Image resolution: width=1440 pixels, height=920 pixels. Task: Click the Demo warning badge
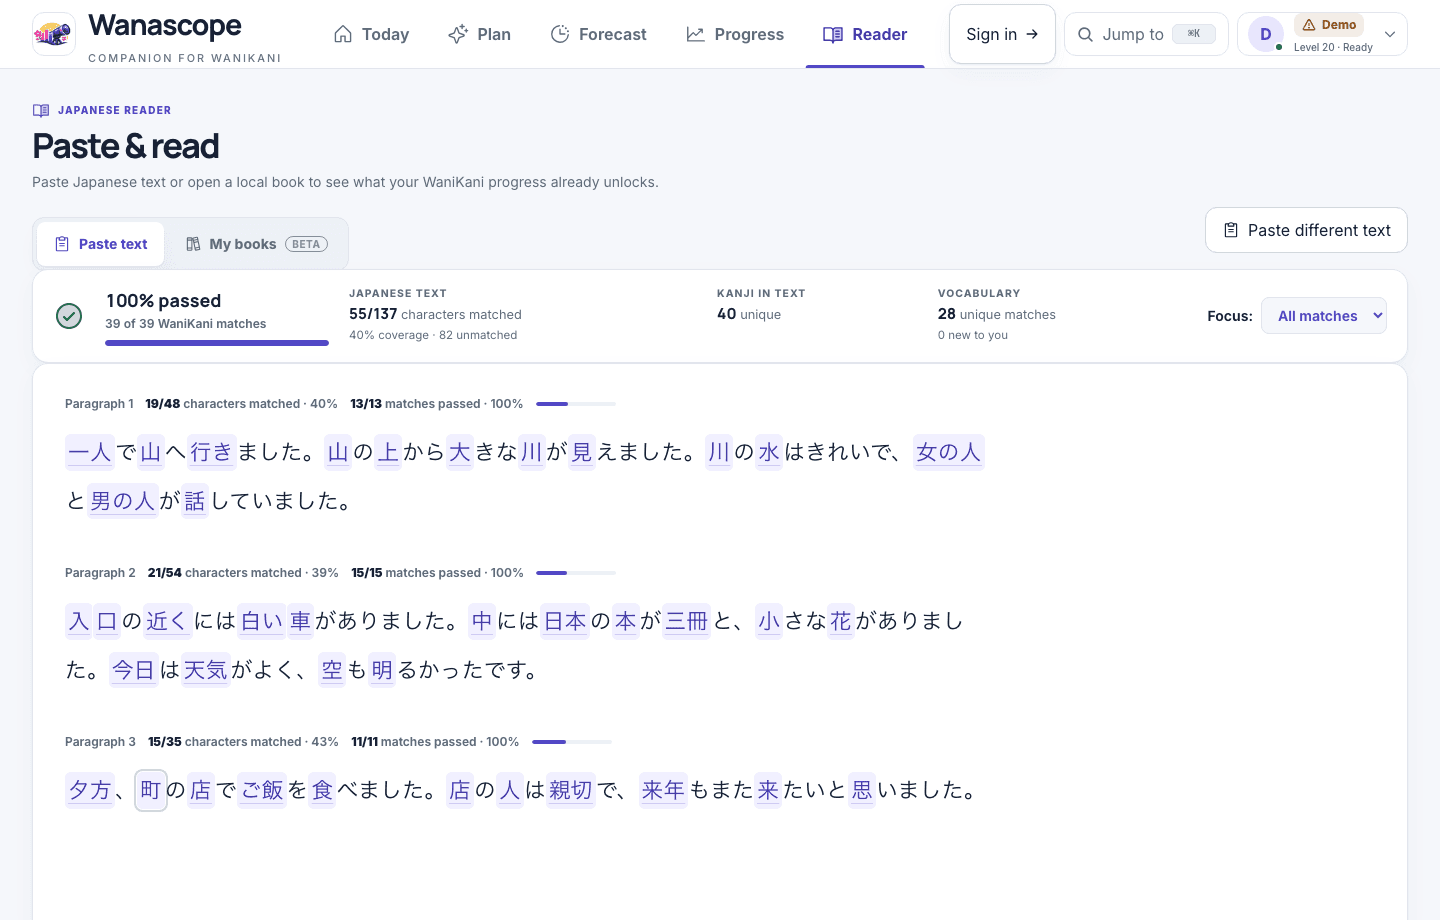pos(1329,25)
